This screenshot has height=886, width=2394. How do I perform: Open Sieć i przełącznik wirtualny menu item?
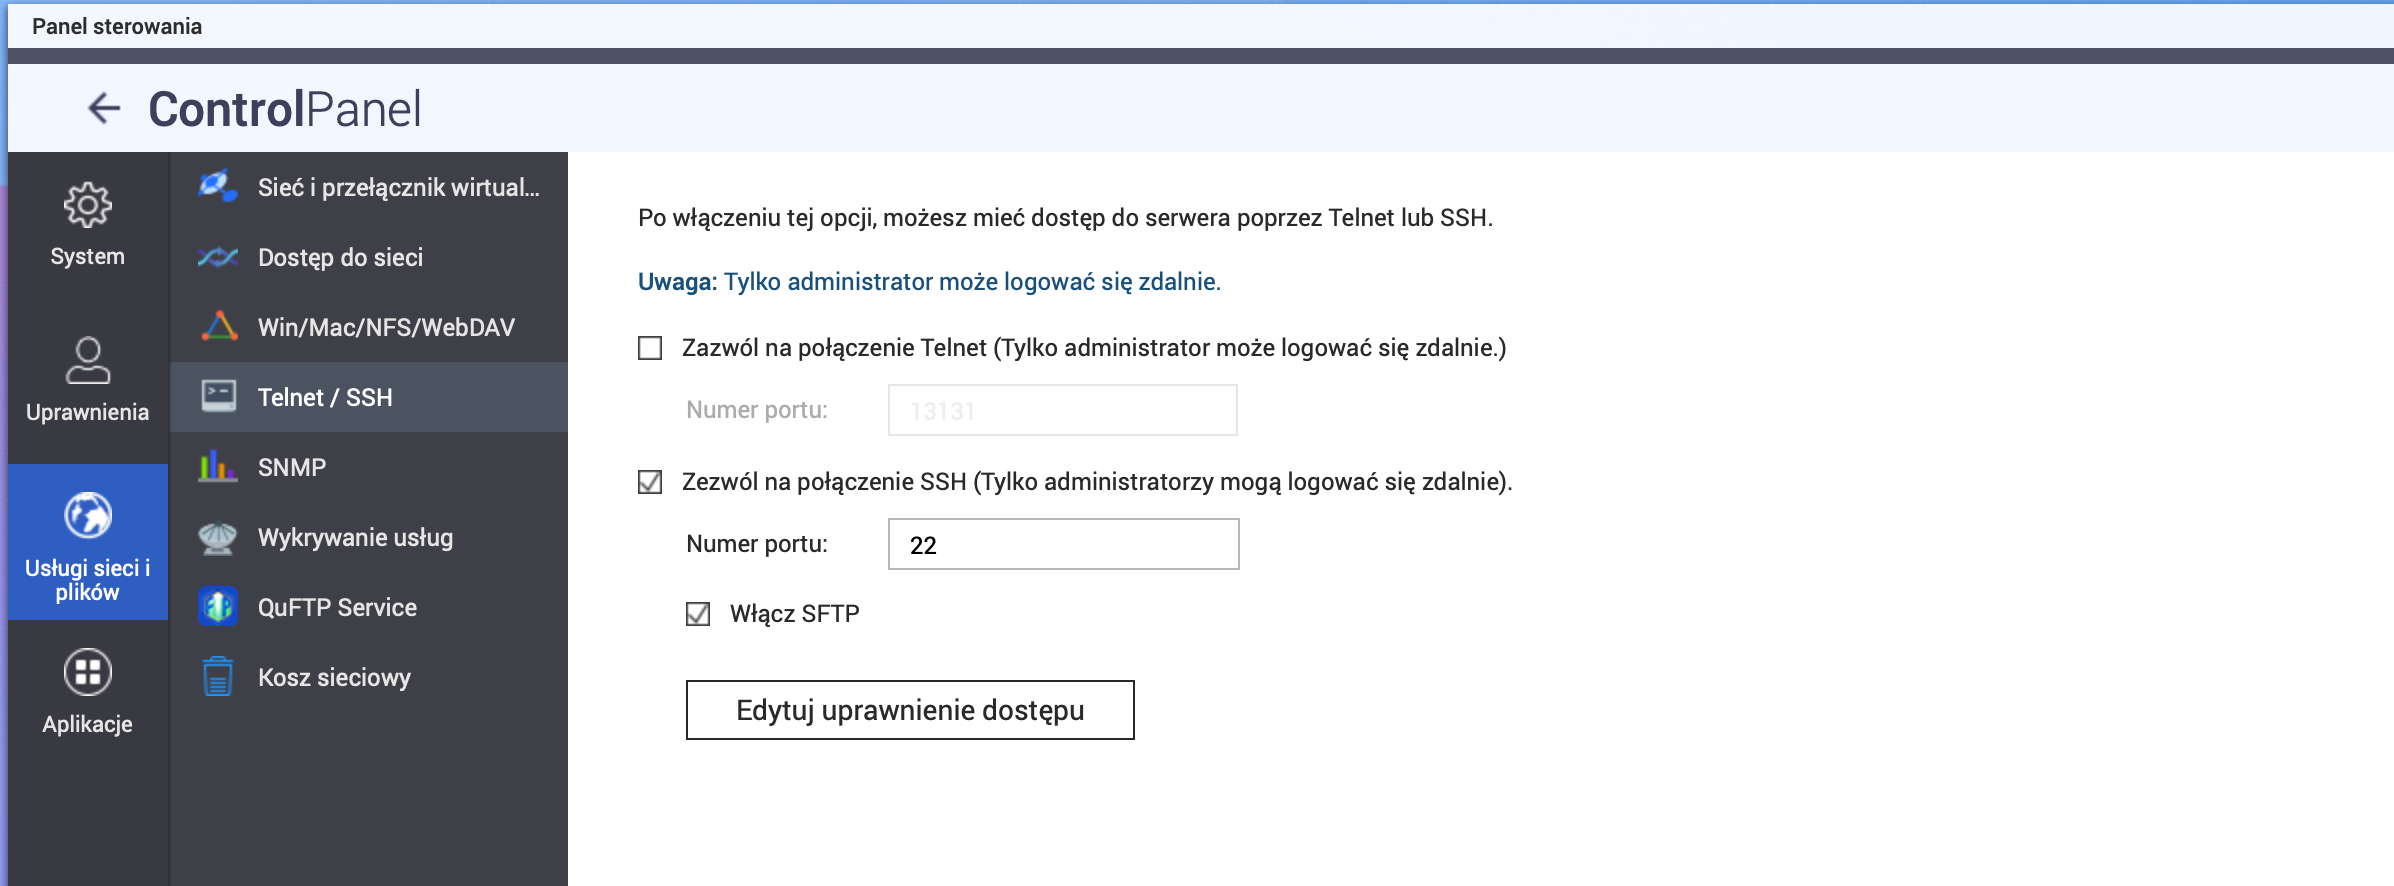397,187
